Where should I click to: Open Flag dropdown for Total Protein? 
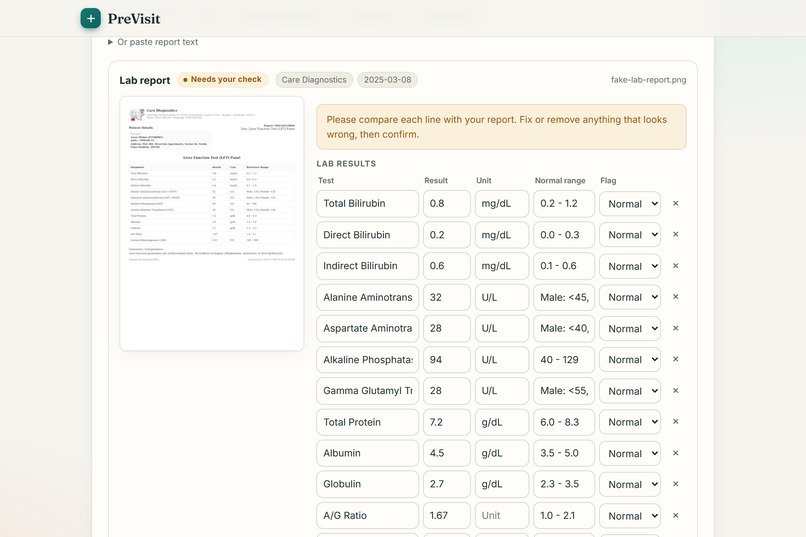[x=630, y=422]
